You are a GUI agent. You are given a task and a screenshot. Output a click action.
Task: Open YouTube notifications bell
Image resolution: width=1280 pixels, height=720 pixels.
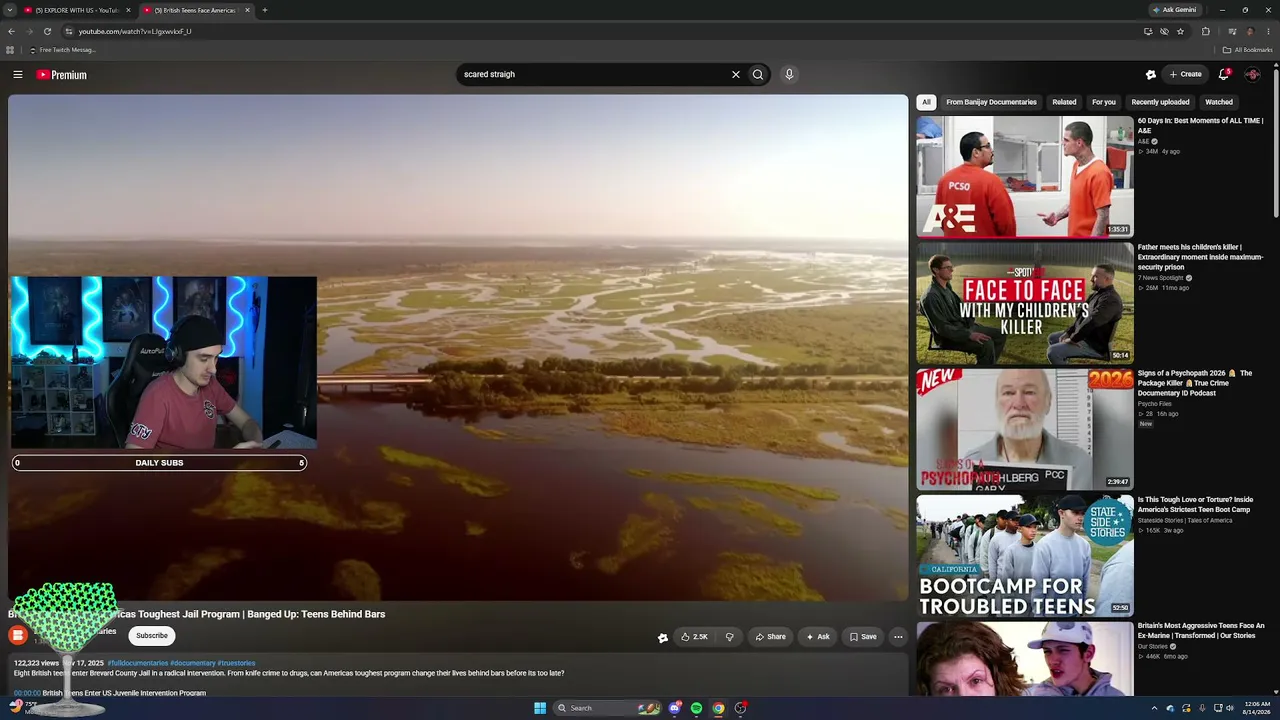tap(1224, 74)
